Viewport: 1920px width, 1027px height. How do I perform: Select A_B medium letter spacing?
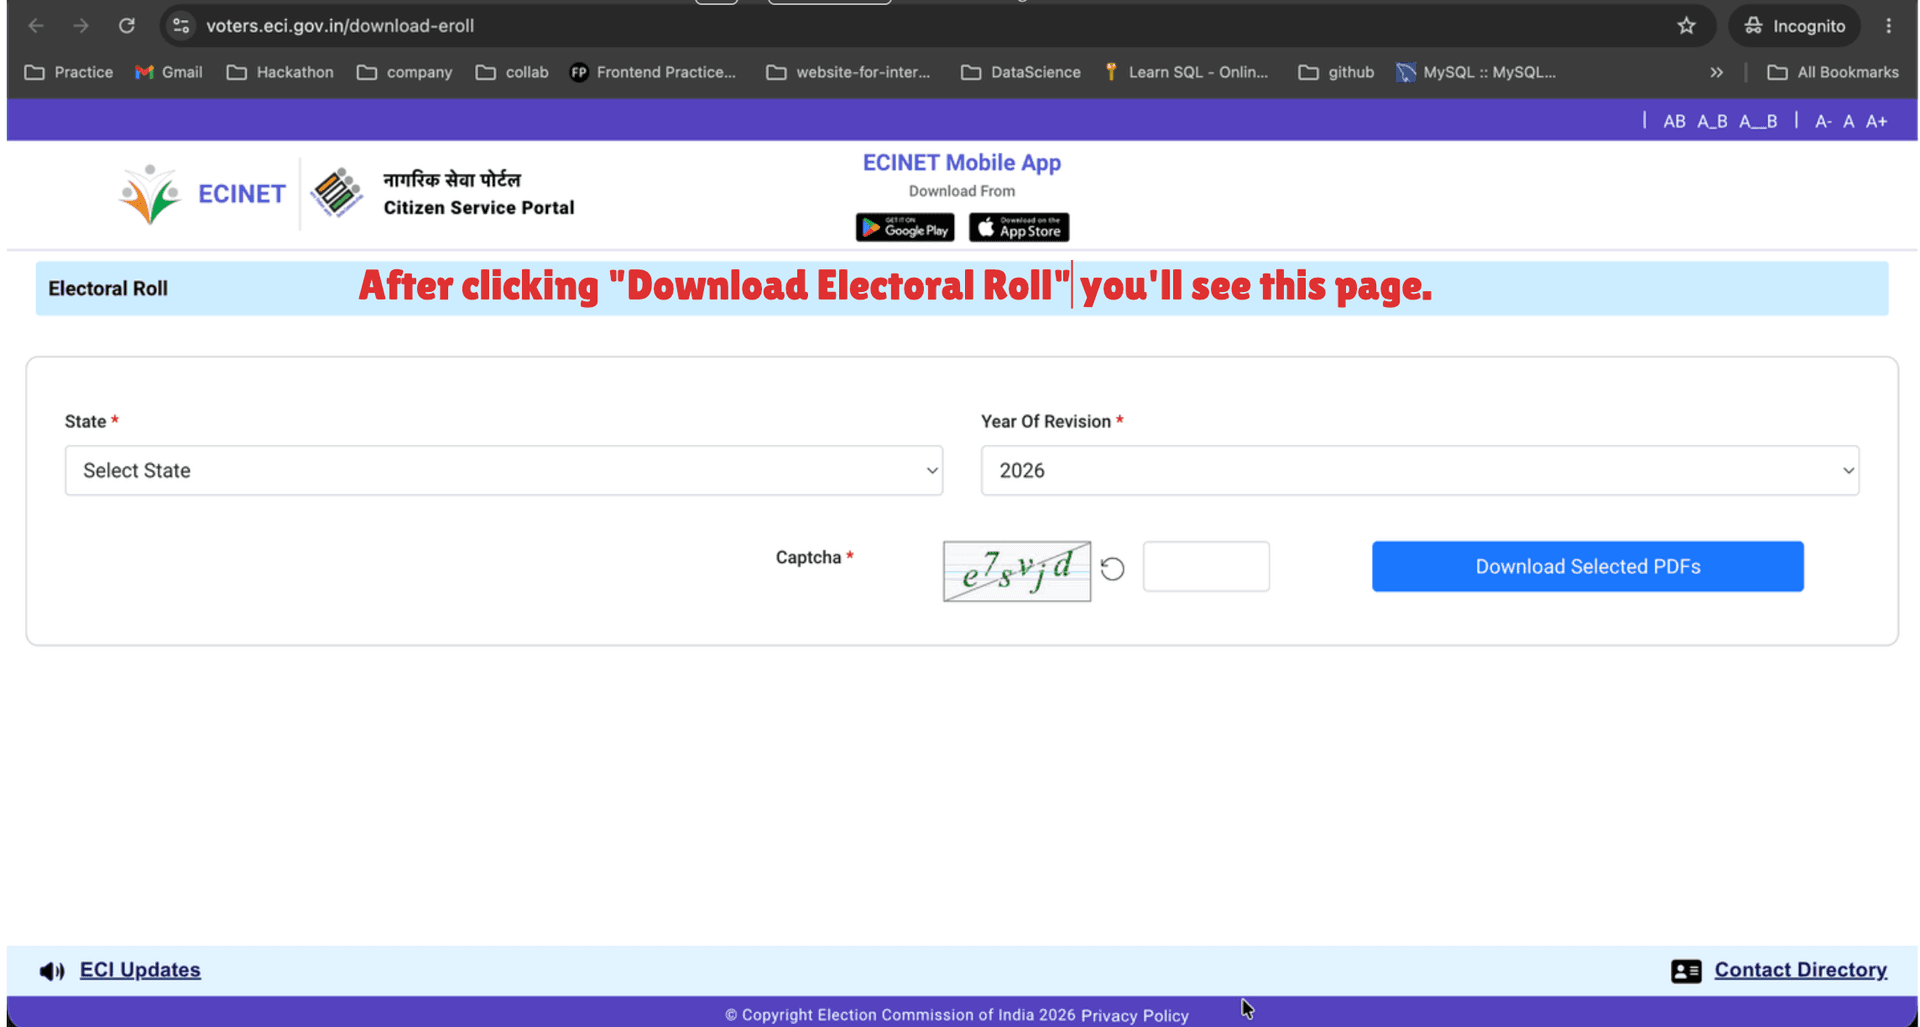[x=1712, y=121]
